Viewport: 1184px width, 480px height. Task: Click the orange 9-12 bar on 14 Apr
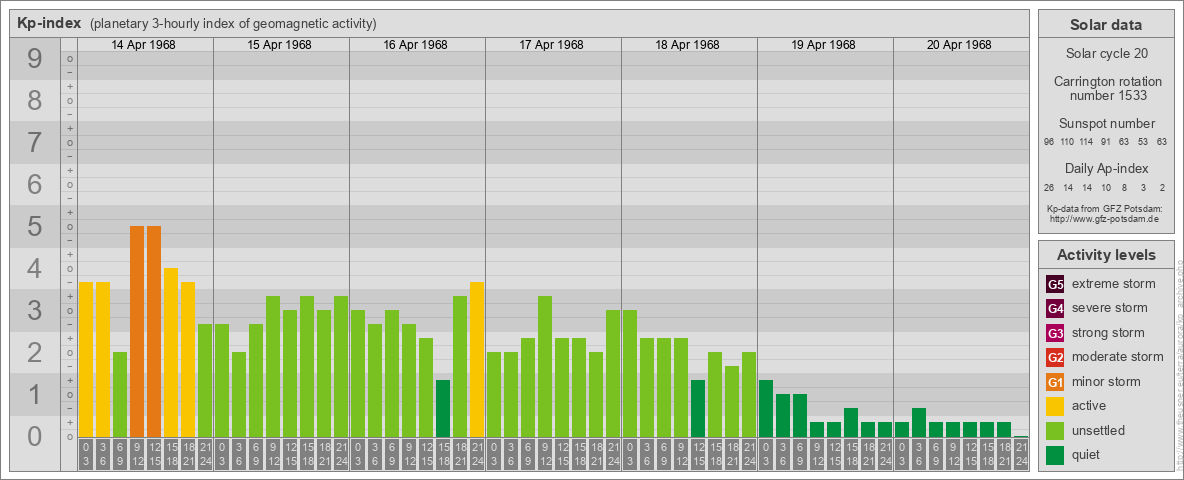pyautogui.click(x=137, y=331)
